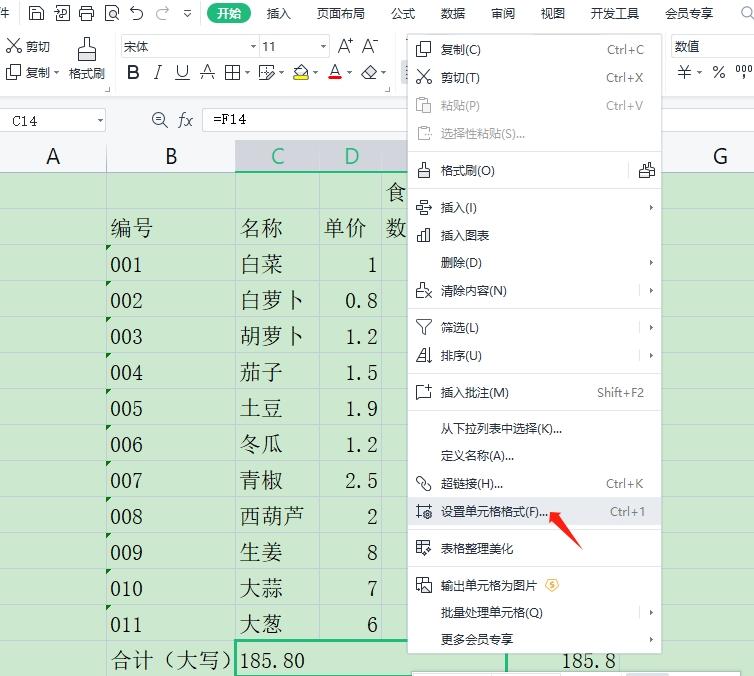The width and height of the screenshot is (754, 676).
Task: Expand 清除内容(N) submenu
Action: coord(651,290)
